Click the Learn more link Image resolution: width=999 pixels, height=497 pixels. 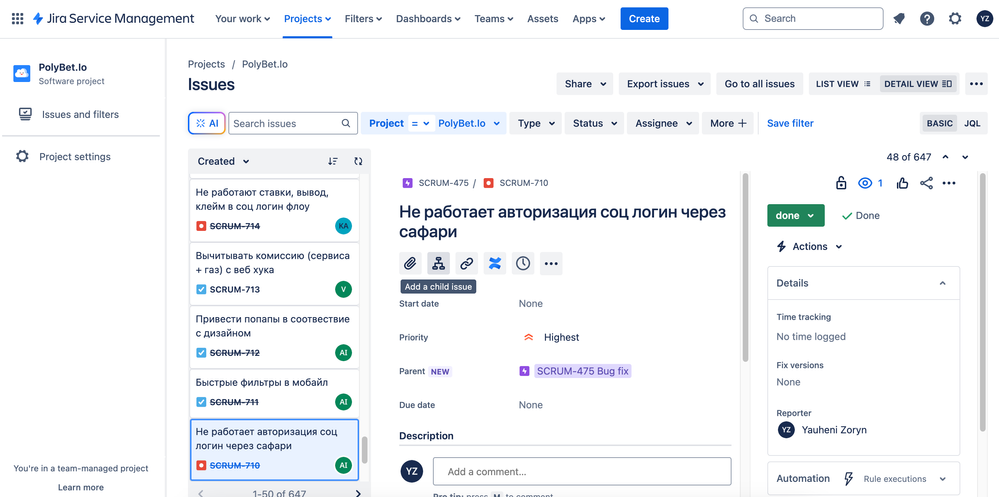tap(81, 487)
